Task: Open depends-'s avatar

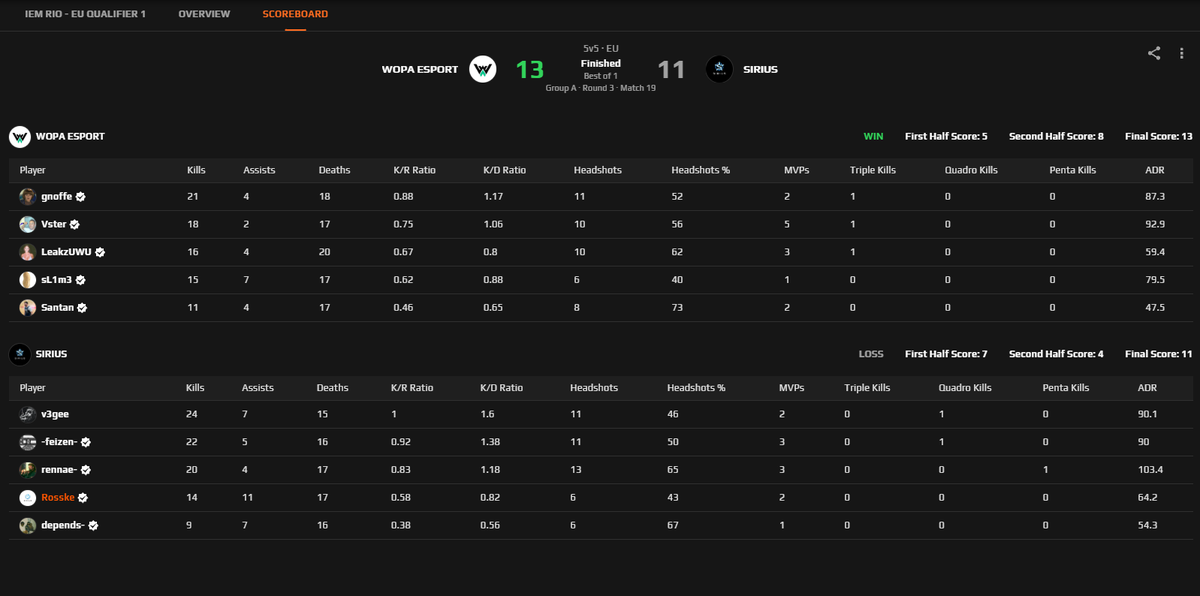Action: (28, 525)
